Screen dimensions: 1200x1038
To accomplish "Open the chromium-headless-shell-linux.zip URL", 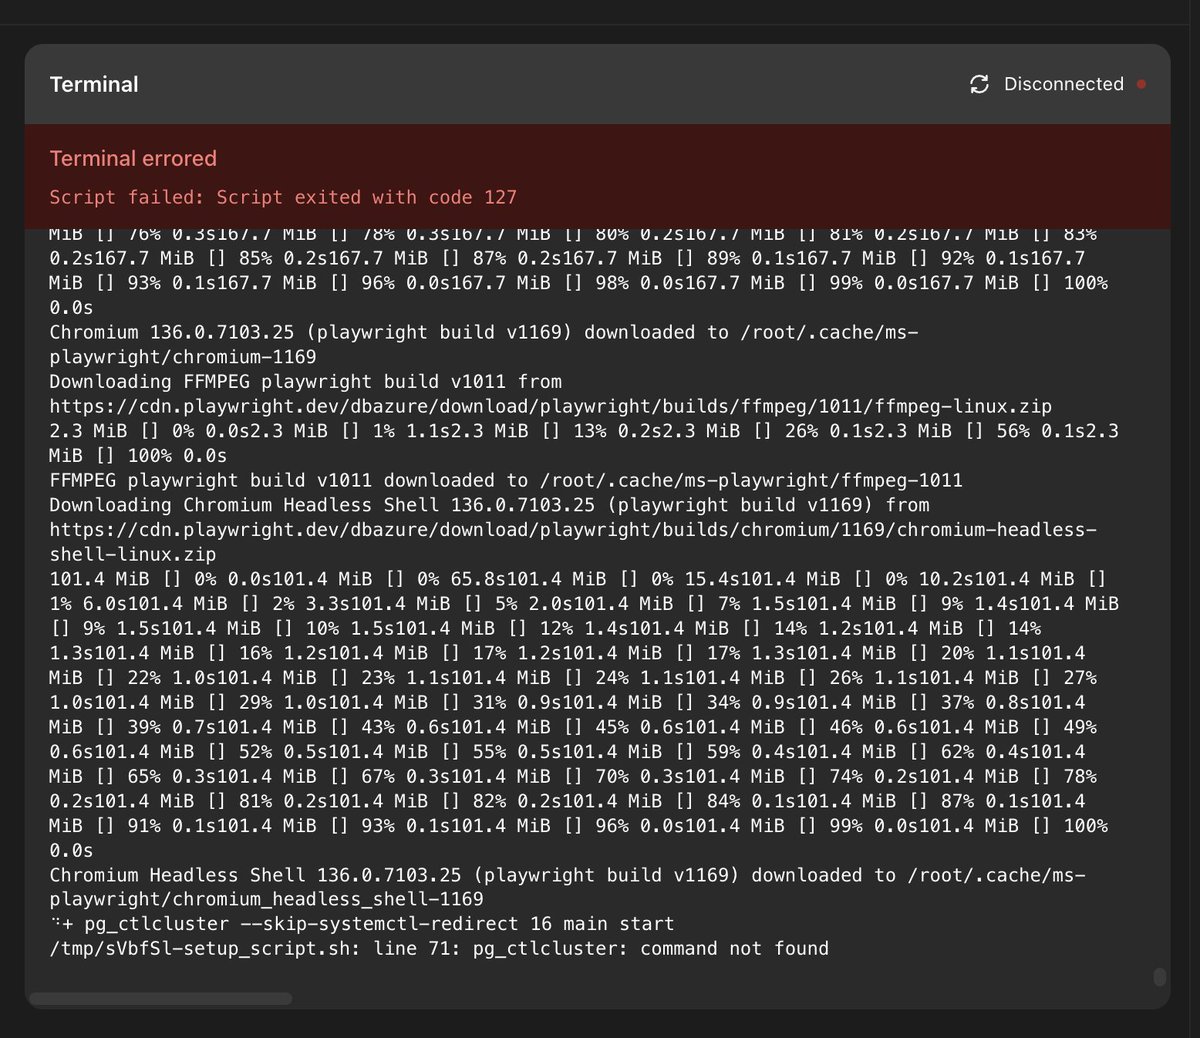I will click(x=572, y=530).
